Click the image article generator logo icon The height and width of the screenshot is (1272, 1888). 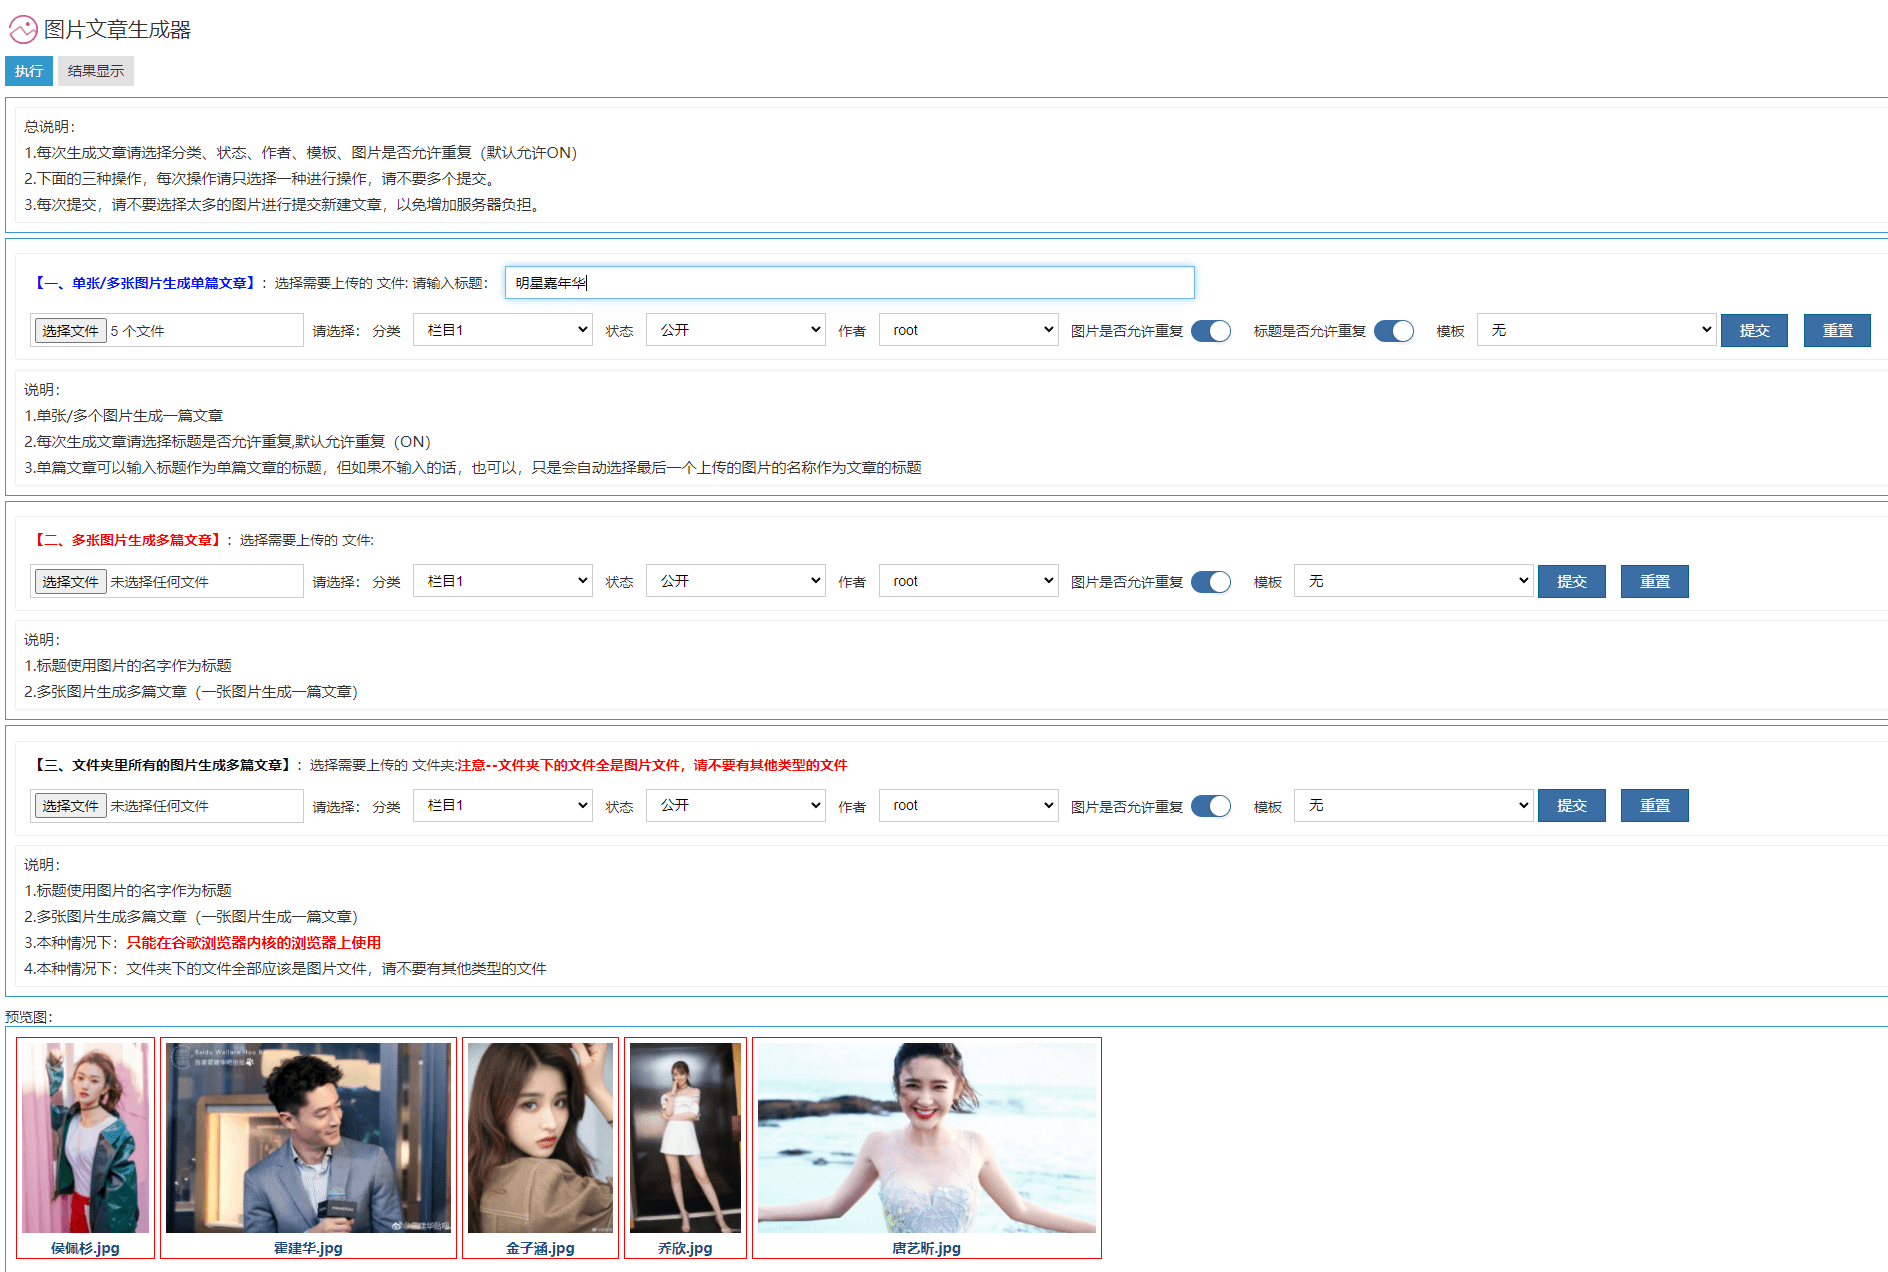pyautogui.click(x=23, y=30)
